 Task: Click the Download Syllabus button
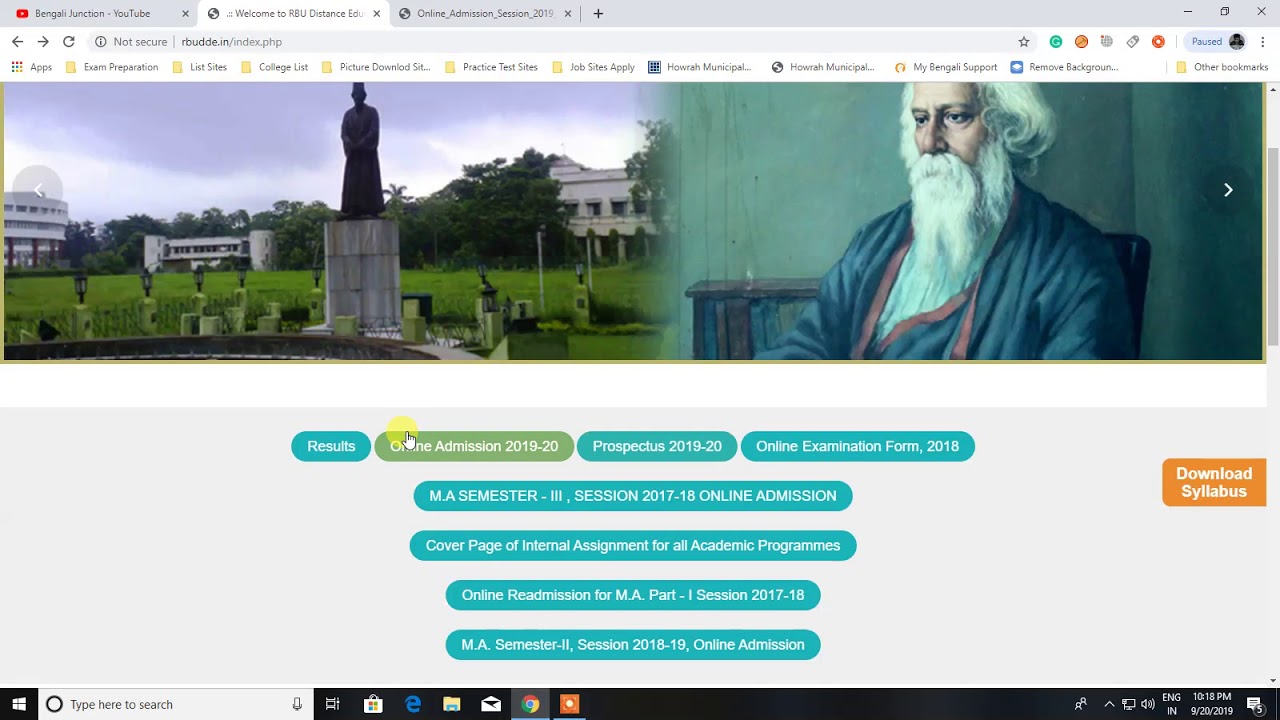(1214, 483)
